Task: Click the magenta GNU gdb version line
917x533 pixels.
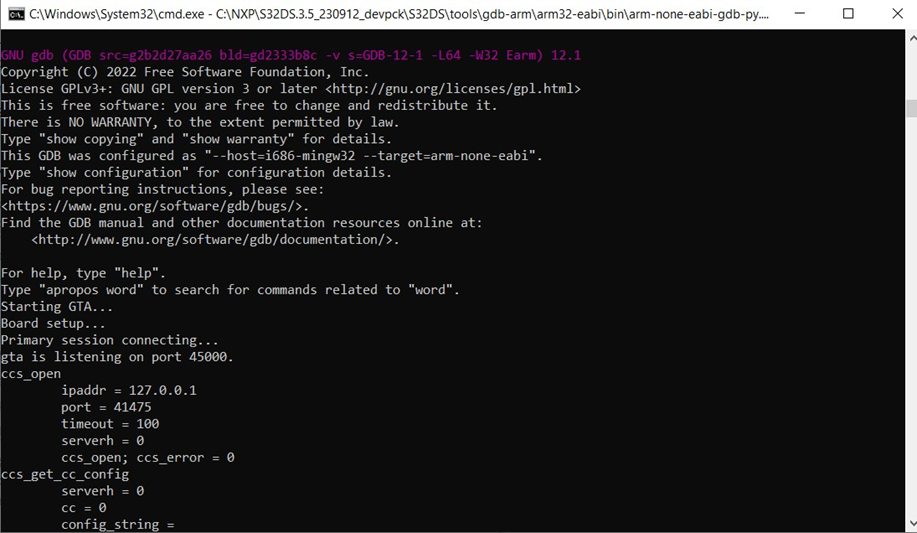Action: click(x=290, y=55)
